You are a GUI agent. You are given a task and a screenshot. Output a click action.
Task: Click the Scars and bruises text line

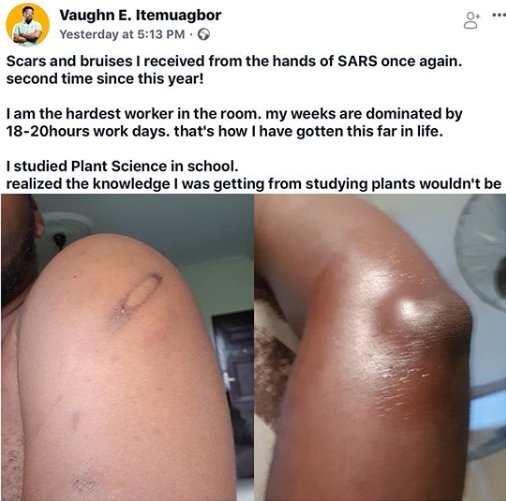coord(234,61)
